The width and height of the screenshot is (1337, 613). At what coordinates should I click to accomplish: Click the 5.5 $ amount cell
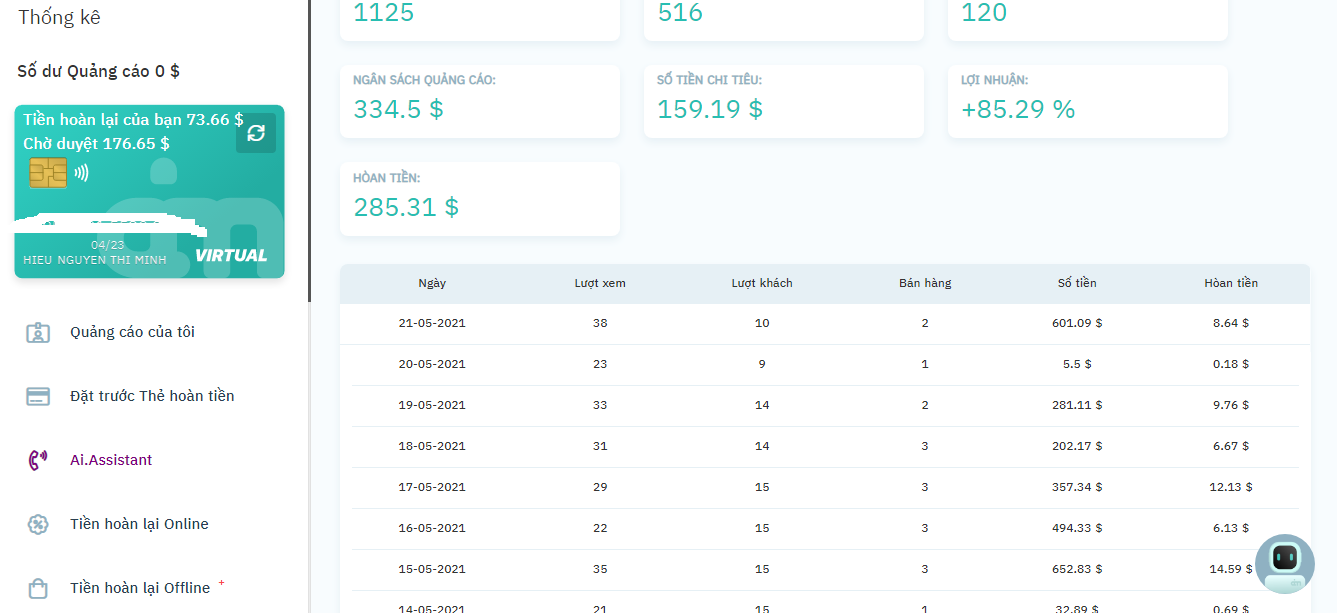(1077, 364)
